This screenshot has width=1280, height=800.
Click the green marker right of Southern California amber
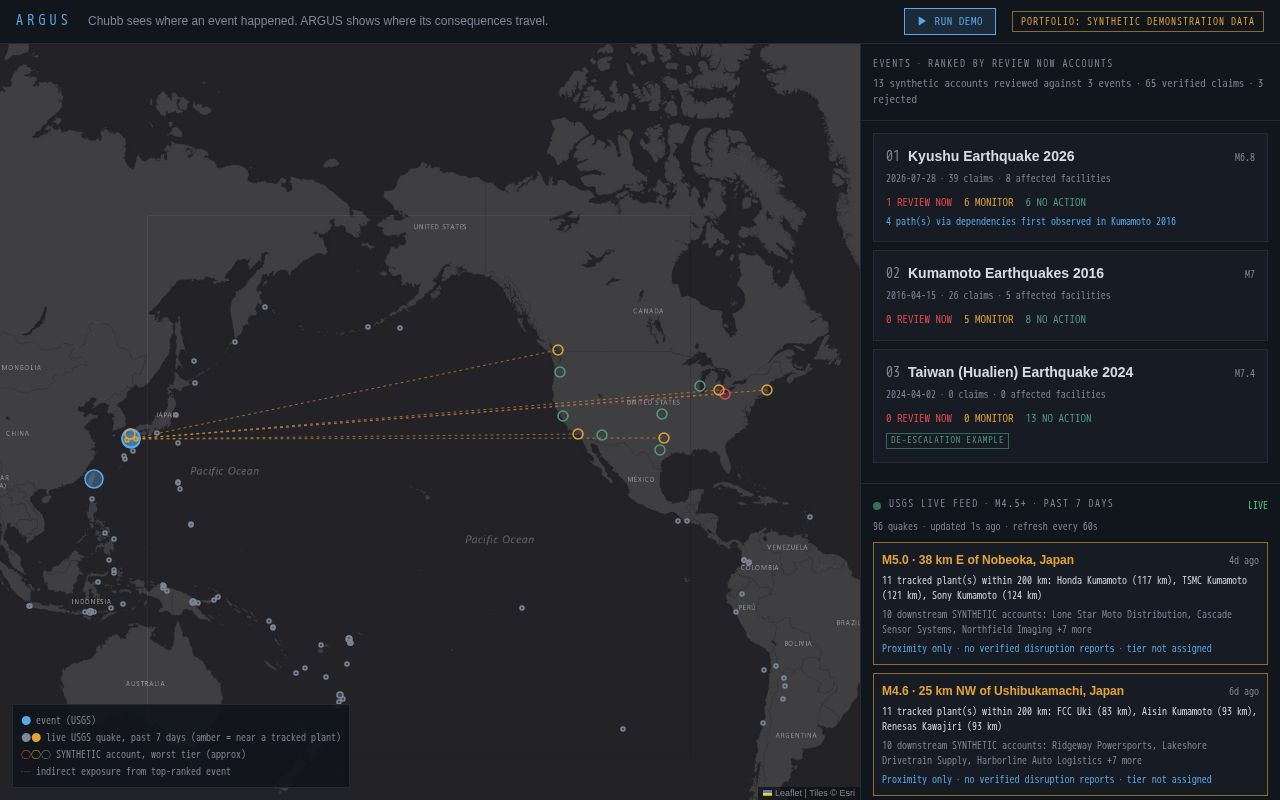click(602, 435)
